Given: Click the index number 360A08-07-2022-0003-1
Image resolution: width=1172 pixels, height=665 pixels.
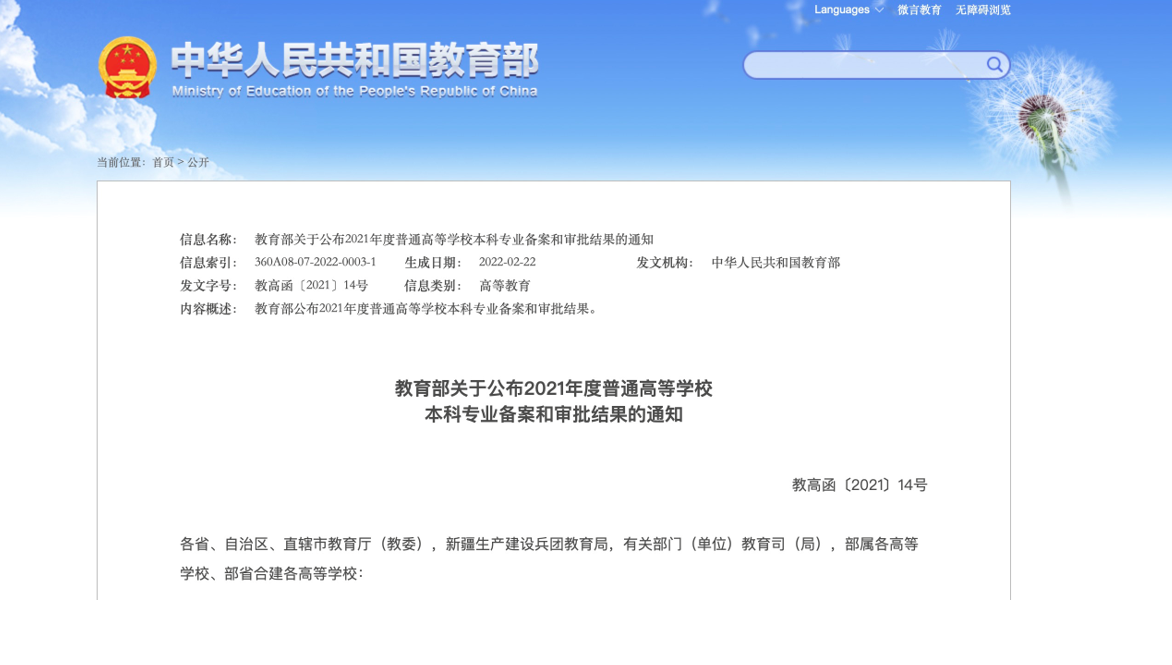Looking at the screenshot, I should [x=315, y=262].
